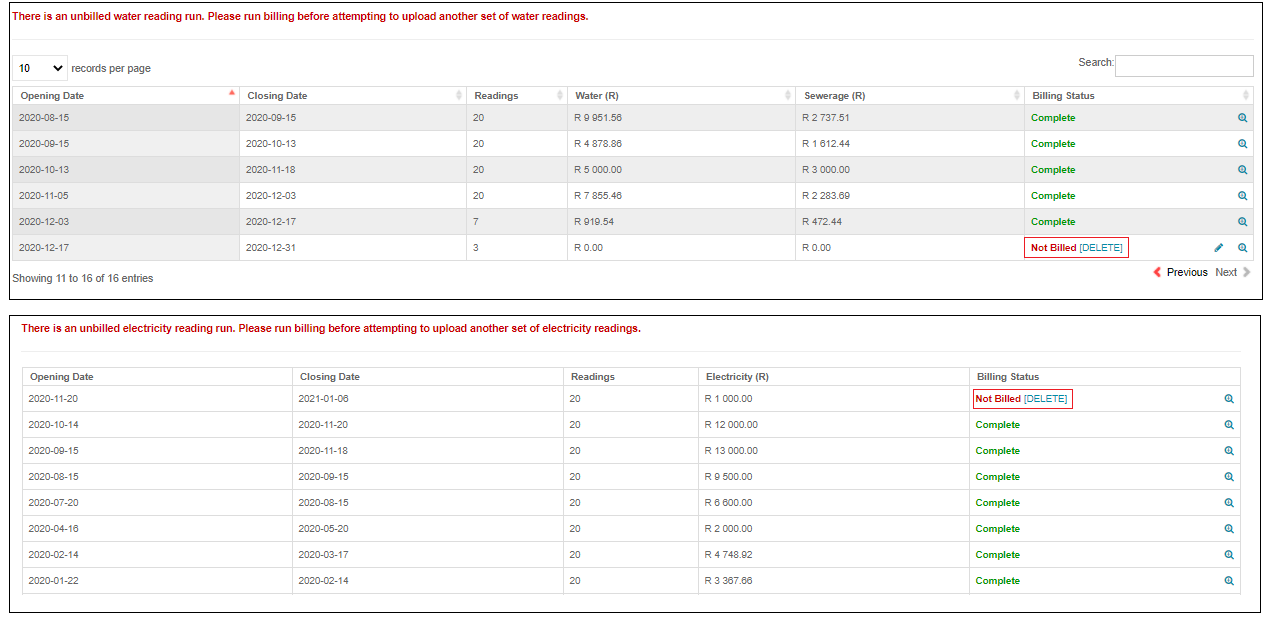Click the water amount R 919.54
Viewport: 1278px width, 623px height.
click(x=594, y=222)
